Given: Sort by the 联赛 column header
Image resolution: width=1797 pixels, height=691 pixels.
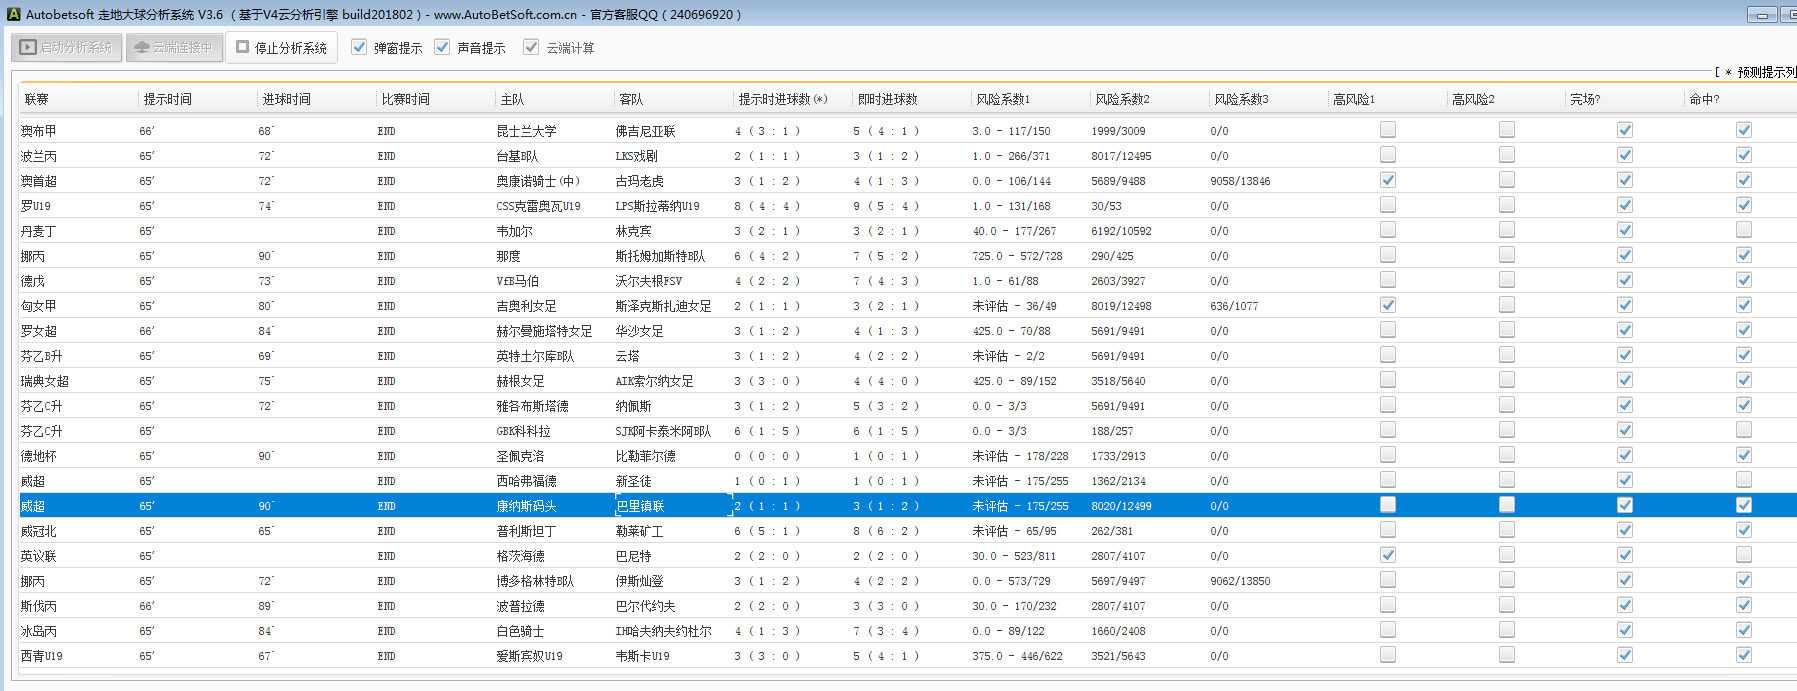Looking at the screenshot, I should (x=37, y=99).
